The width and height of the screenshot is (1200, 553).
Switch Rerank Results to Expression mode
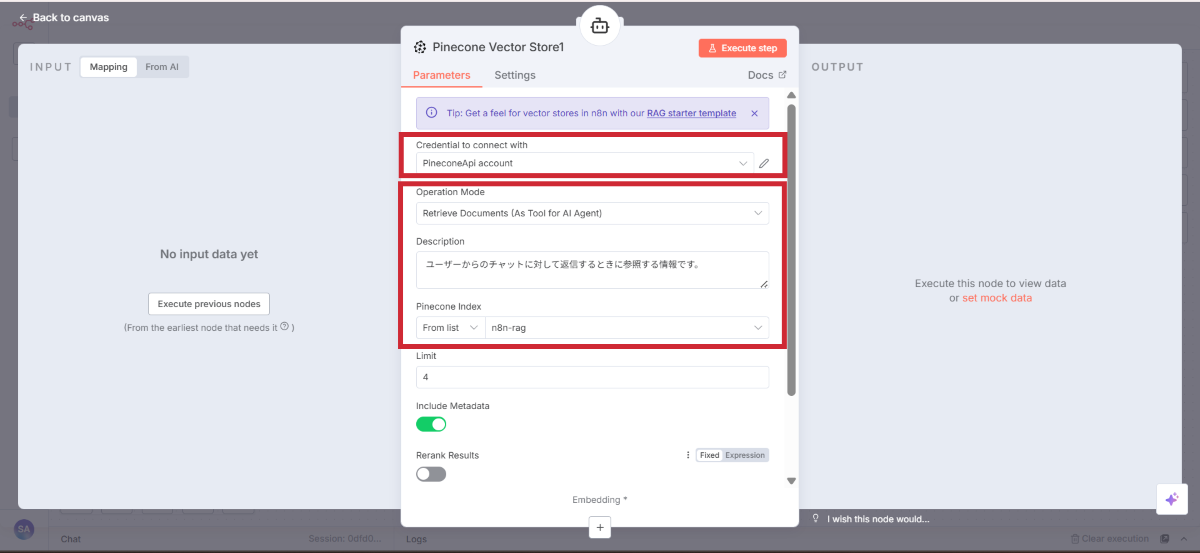tap(745, 455)
